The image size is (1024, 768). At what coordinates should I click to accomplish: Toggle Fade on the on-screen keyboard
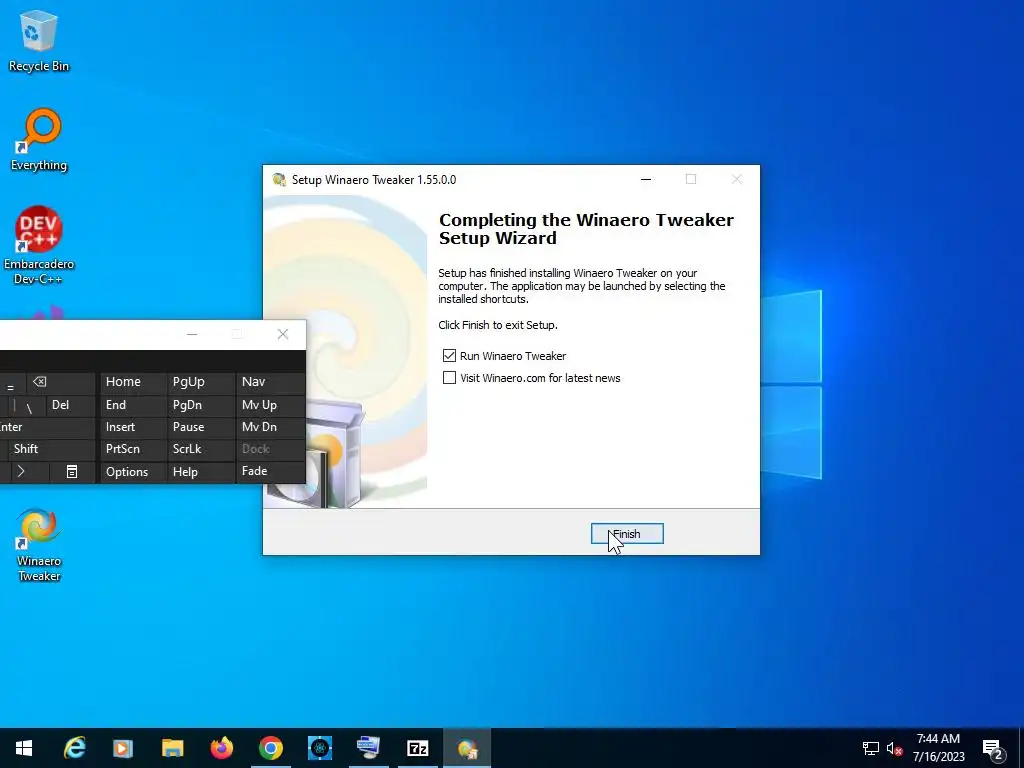point(270,472)
